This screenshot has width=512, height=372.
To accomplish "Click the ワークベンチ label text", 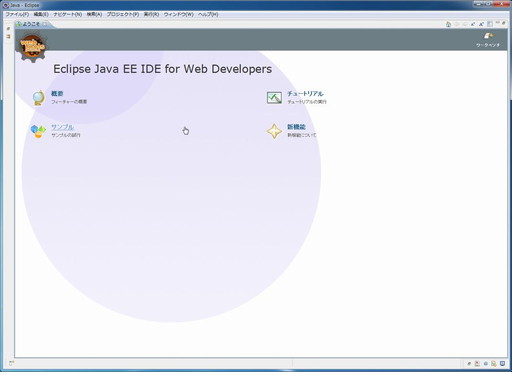I will tap(488, 45).
